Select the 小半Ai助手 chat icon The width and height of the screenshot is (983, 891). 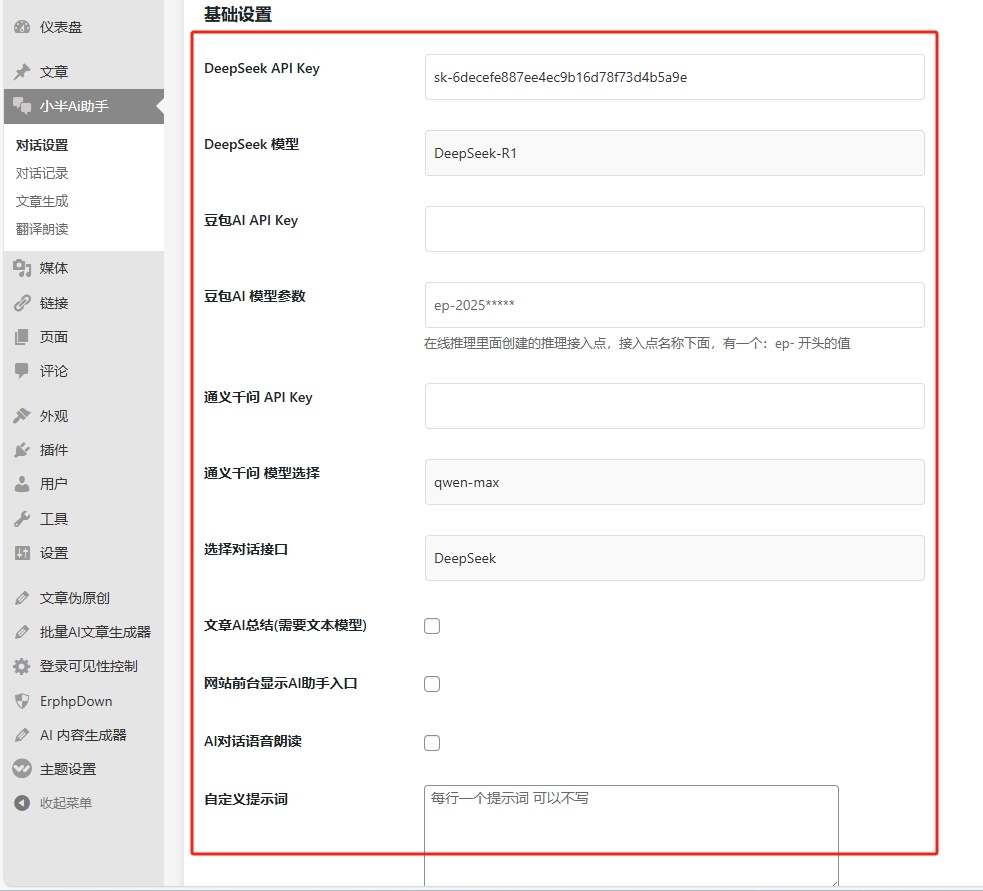pos(21,106)
